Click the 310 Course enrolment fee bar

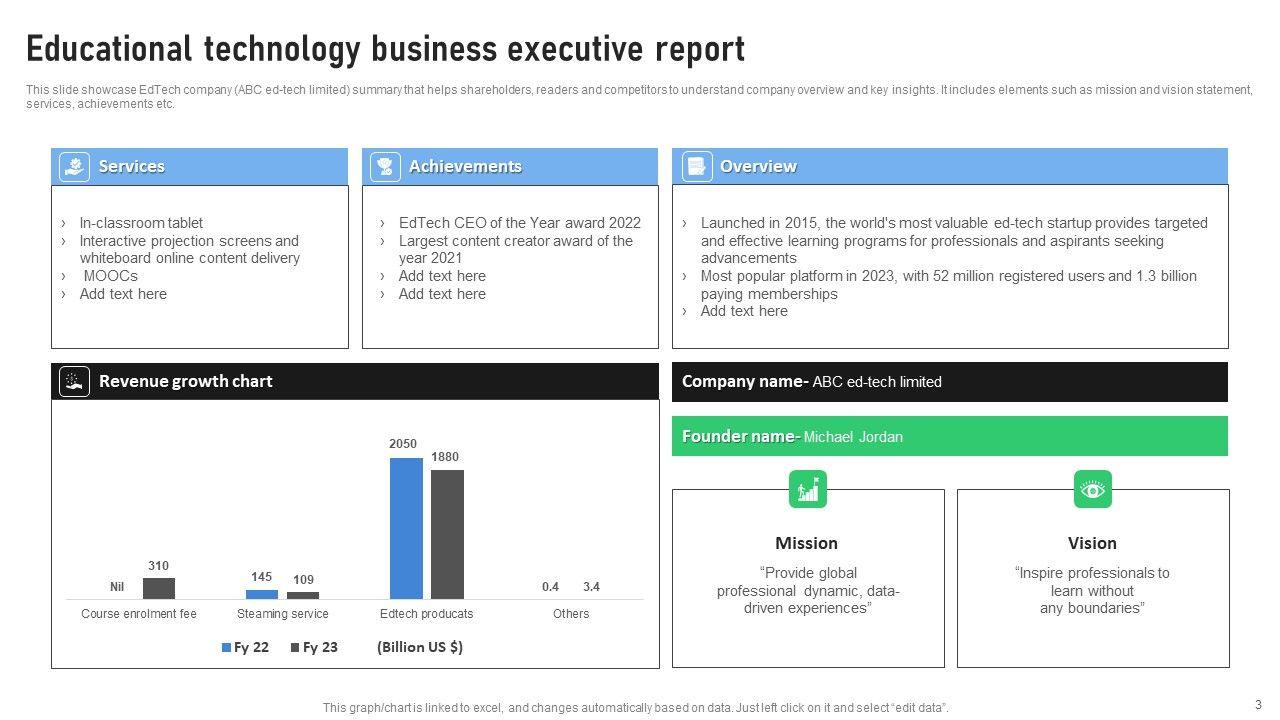159,588
